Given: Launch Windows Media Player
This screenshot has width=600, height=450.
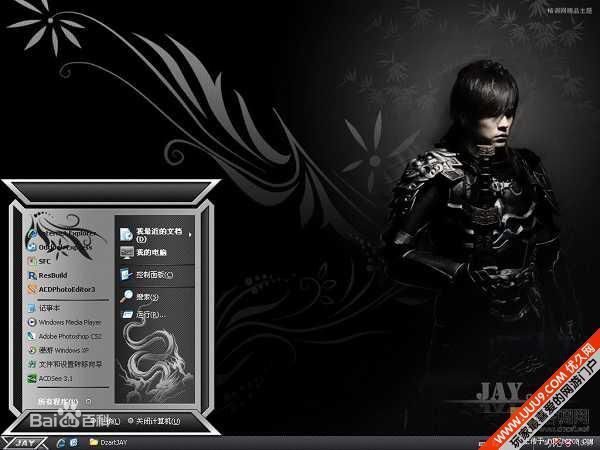Looking at the screenshot, I should tap(64, 322).
